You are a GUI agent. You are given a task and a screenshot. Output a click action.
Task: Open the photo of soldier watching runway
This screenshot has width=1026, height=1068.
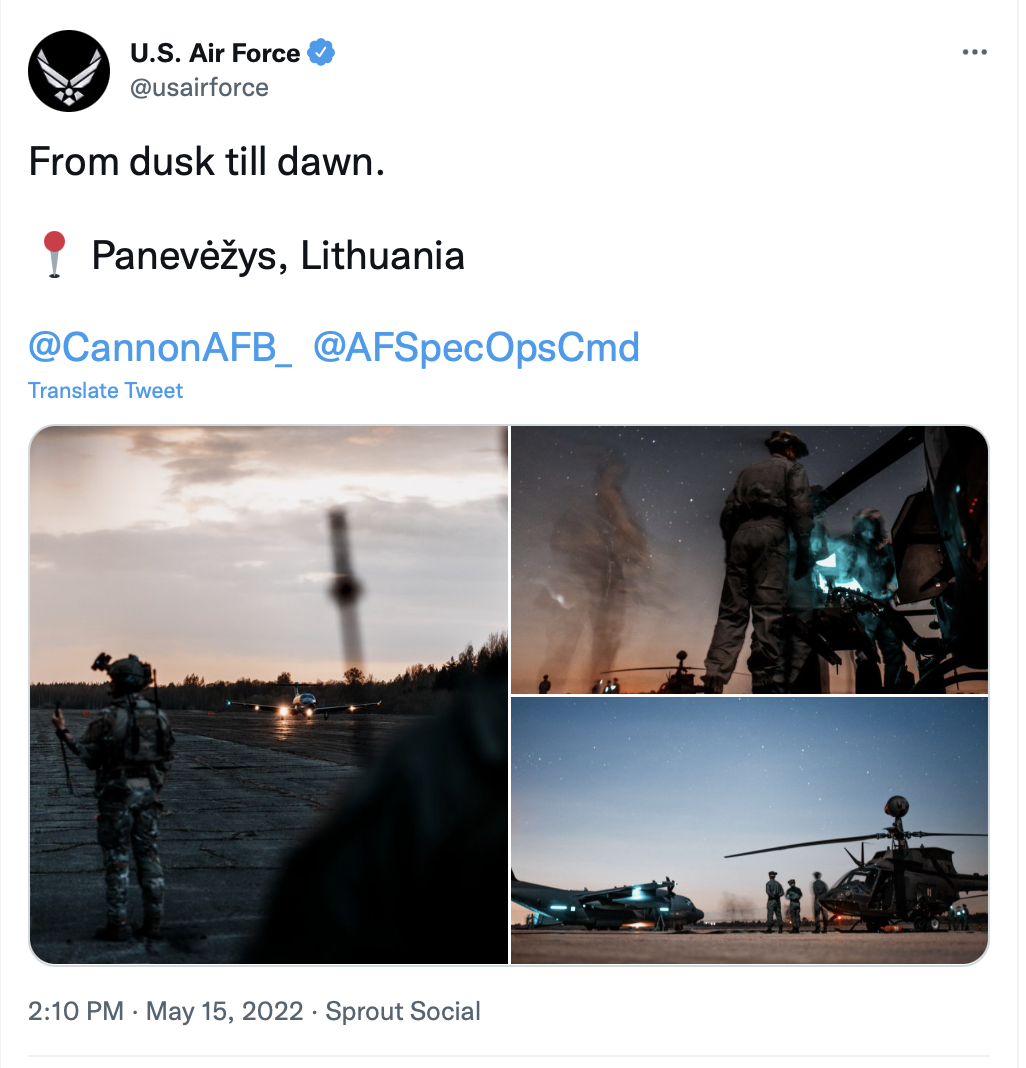click(268, 695)
